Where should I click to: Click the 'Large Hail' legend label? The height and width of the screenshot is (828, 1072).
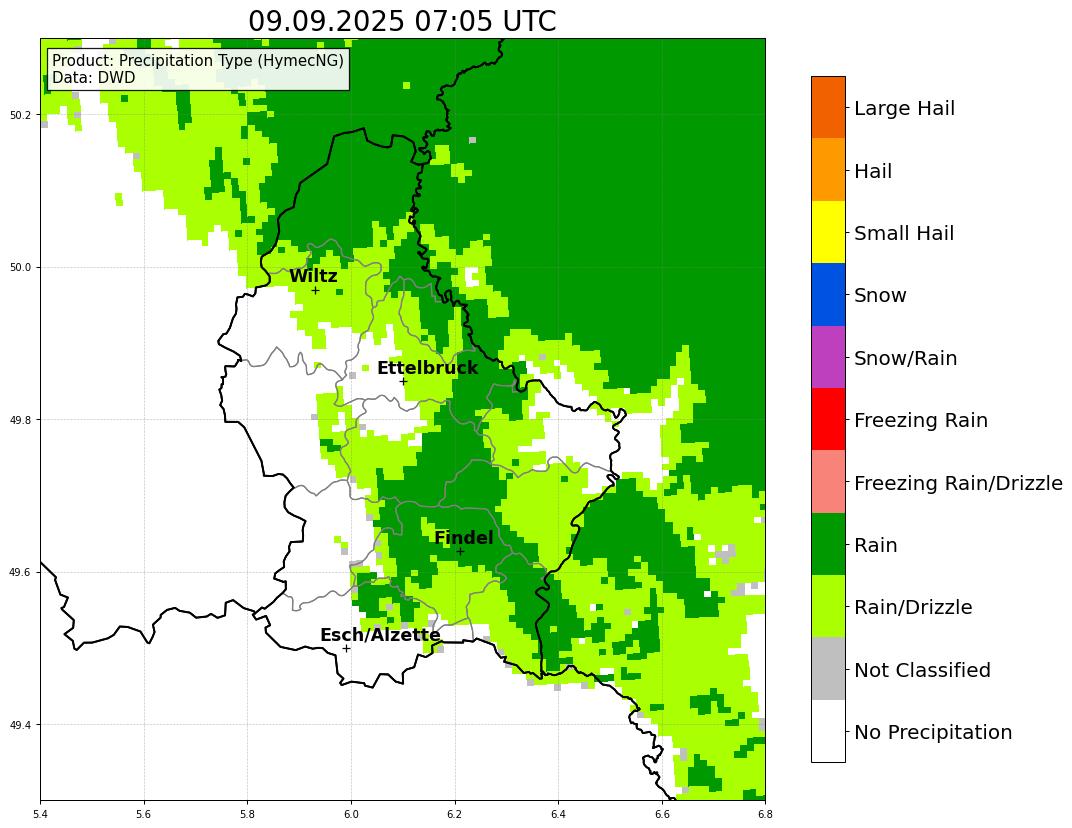click(904, 108)
